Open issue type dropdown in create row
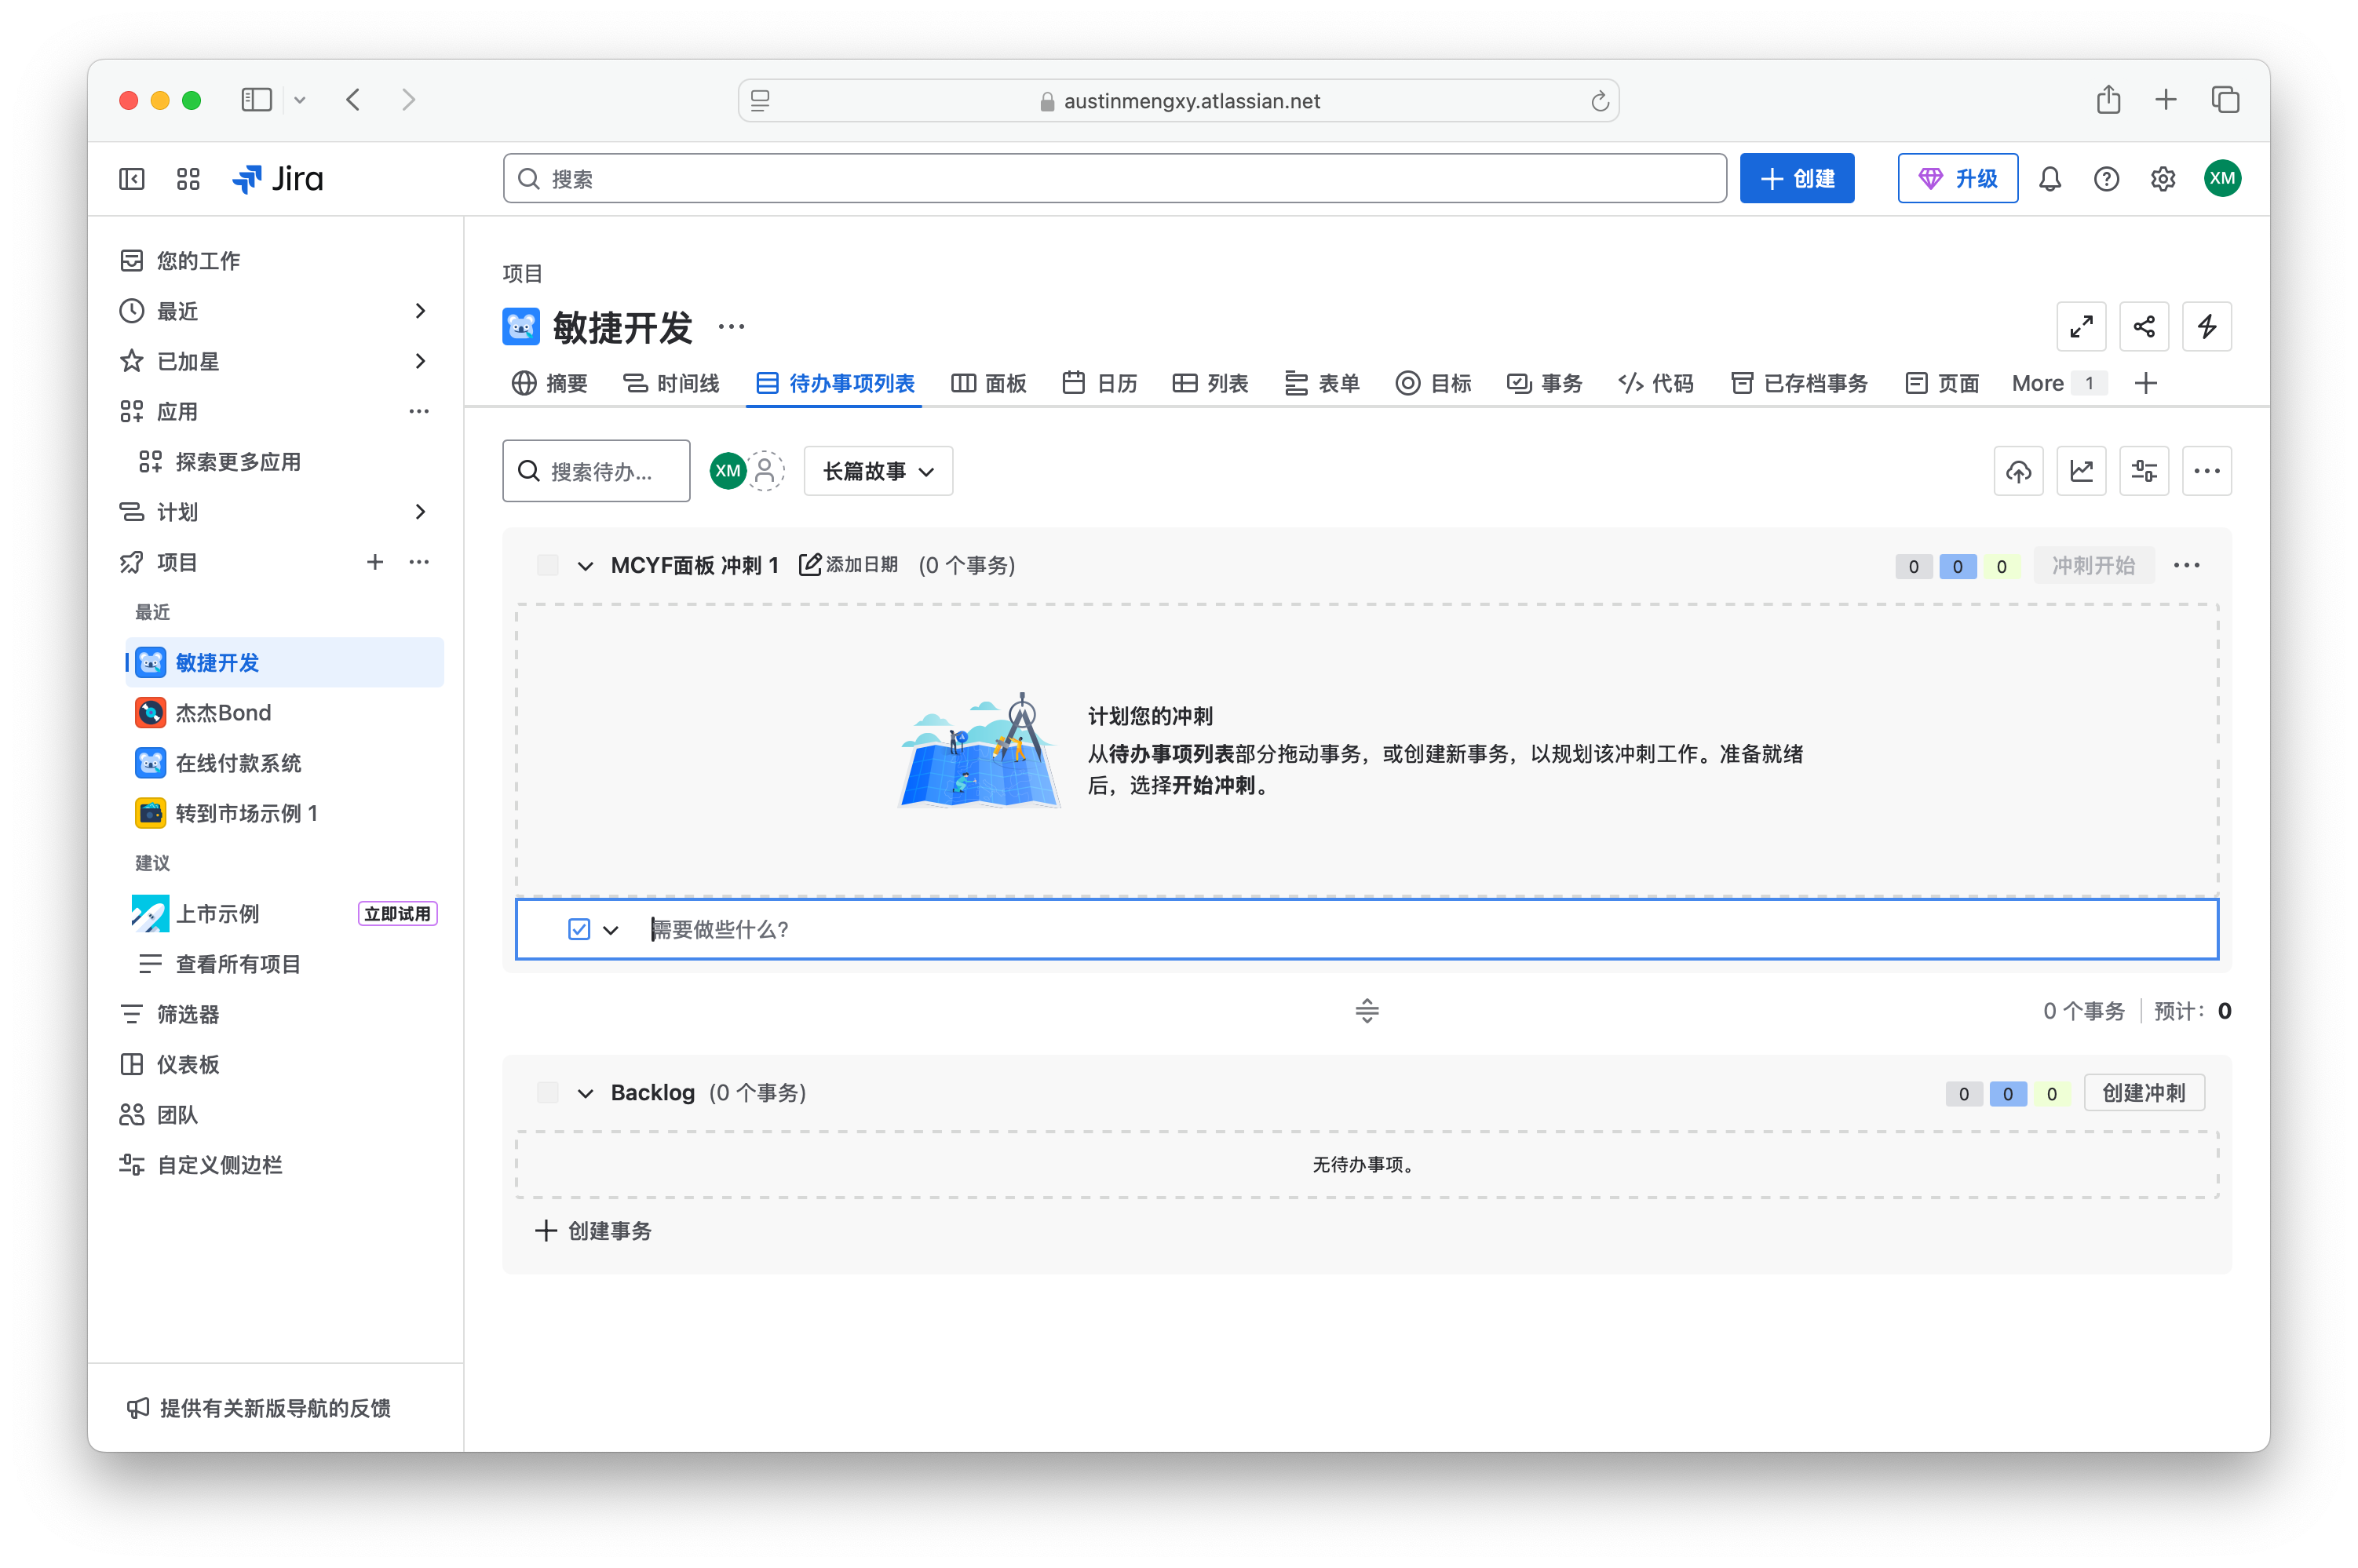 (x=610, y=930)
